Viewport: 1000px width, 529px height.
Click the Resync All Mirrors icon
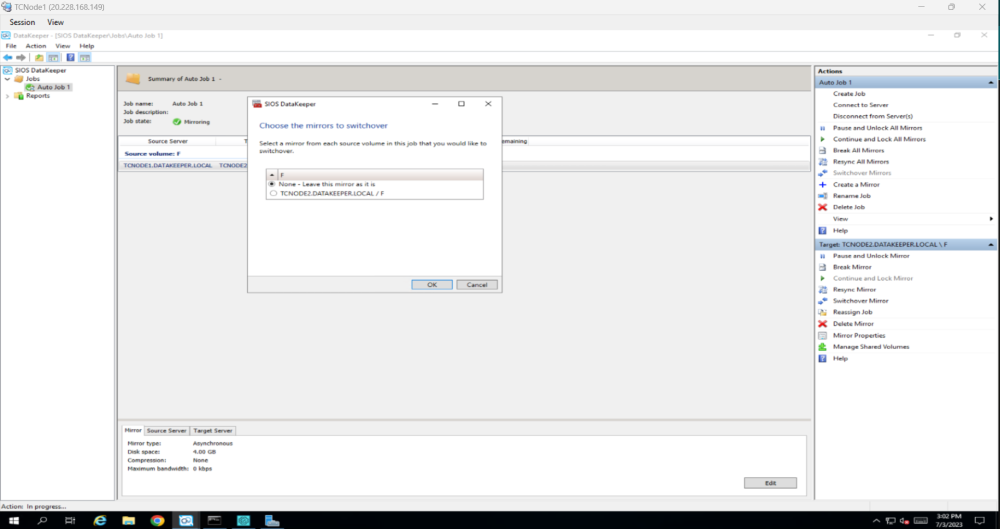pyautogui.click(x=823, y=162)
